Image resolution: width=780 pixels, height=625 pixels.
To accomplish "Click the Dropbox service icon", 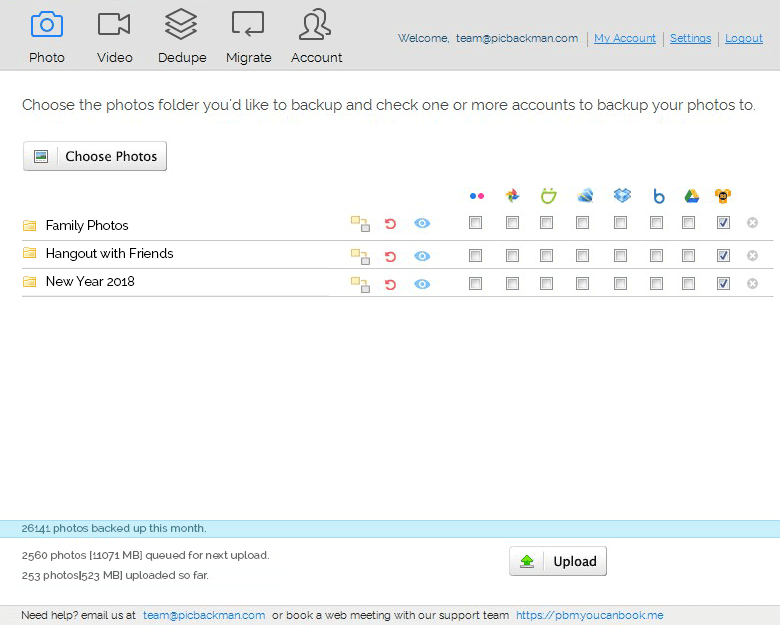I will (622, 195).
